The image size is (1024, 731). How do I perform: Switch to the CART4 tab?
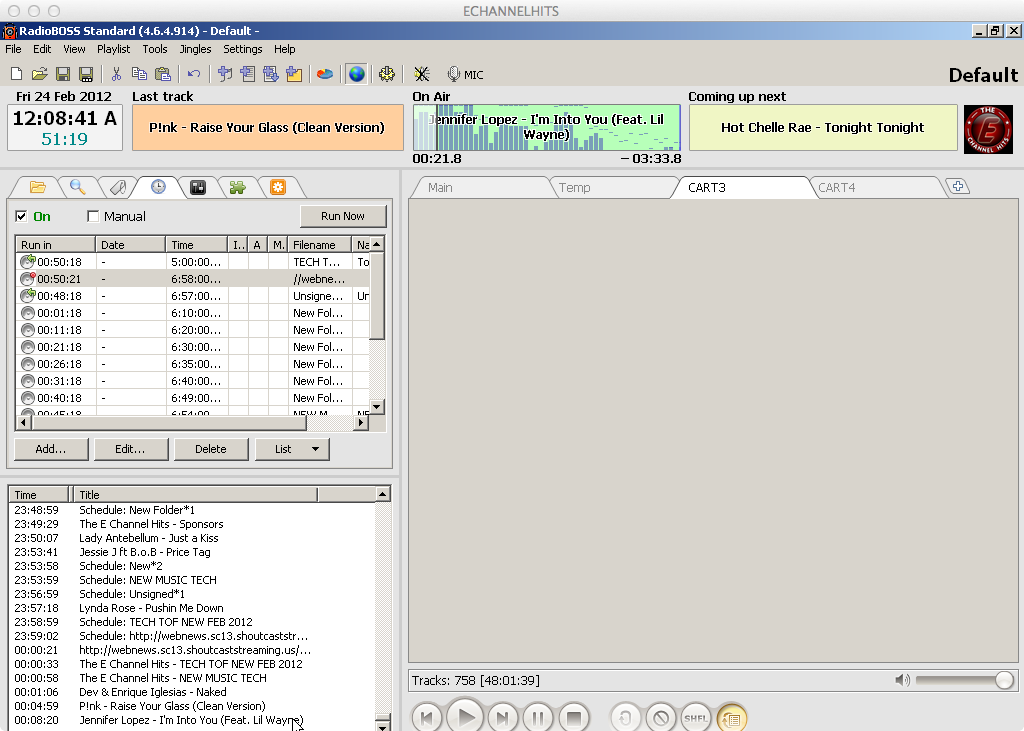(837, 188)
